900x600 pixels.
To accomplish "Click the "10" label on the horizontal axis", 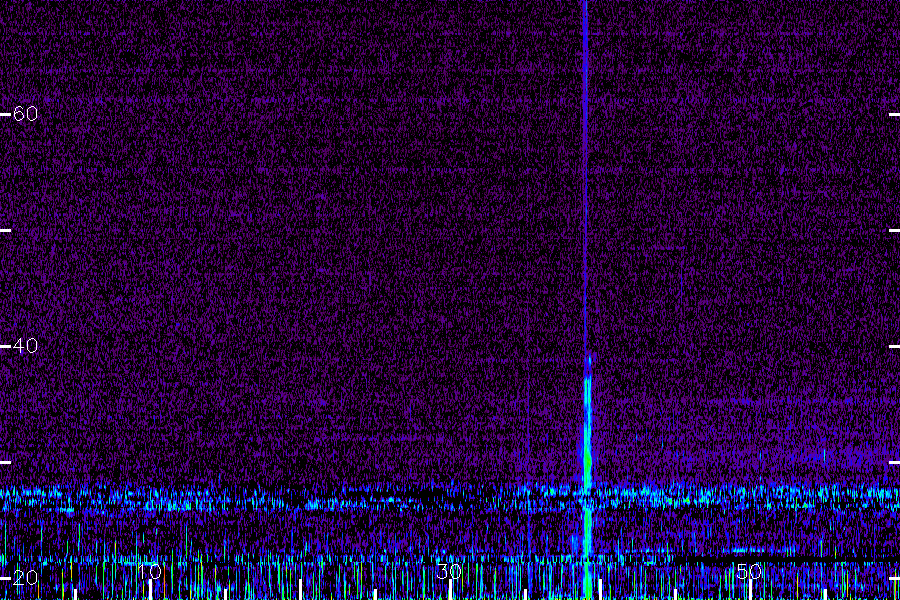I will pos(150,572).
